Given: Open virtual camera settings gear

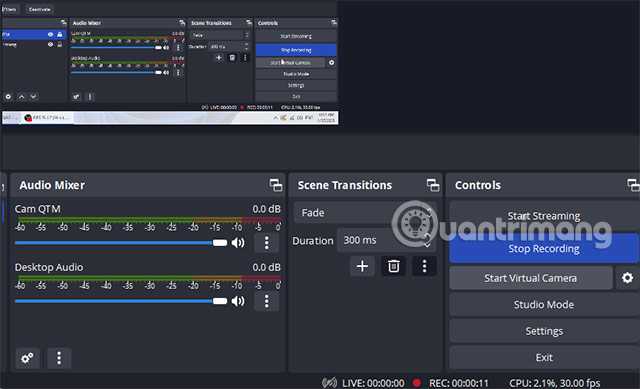Looking at the screenshot, I should [x=627, y=278].
